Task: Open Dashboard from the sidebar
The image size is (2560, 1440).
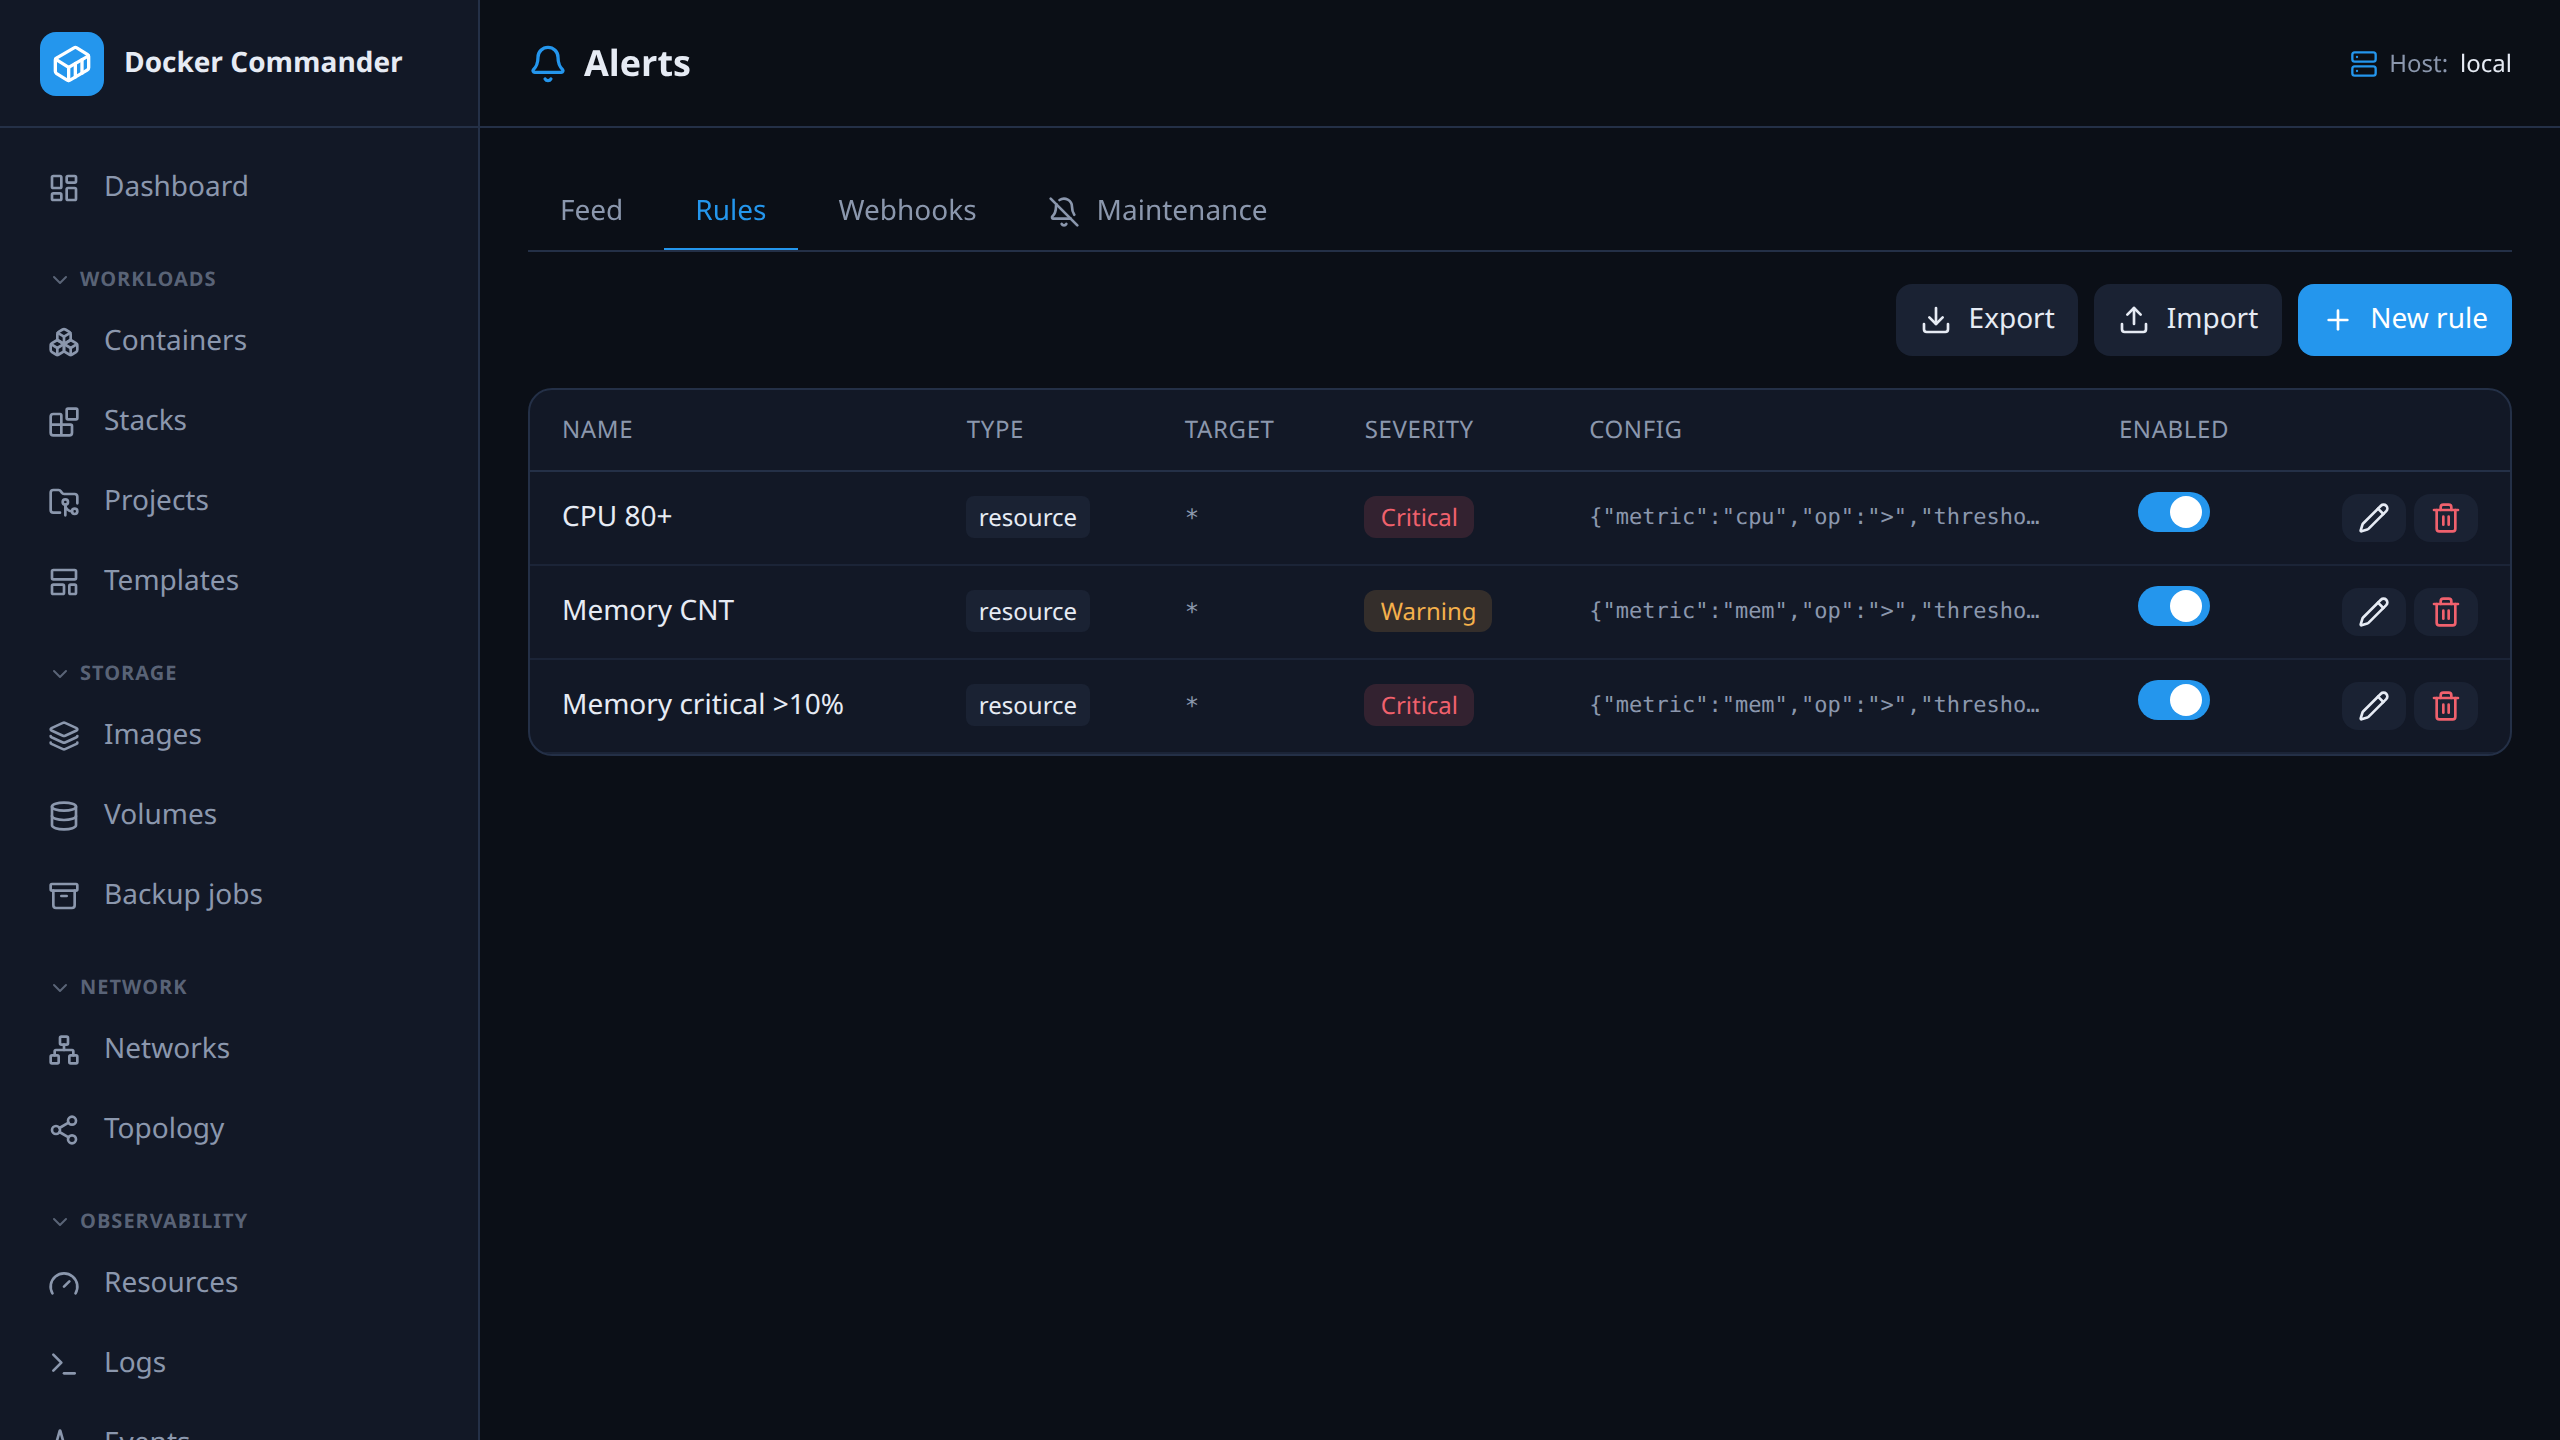Action: tap(240, 187)
